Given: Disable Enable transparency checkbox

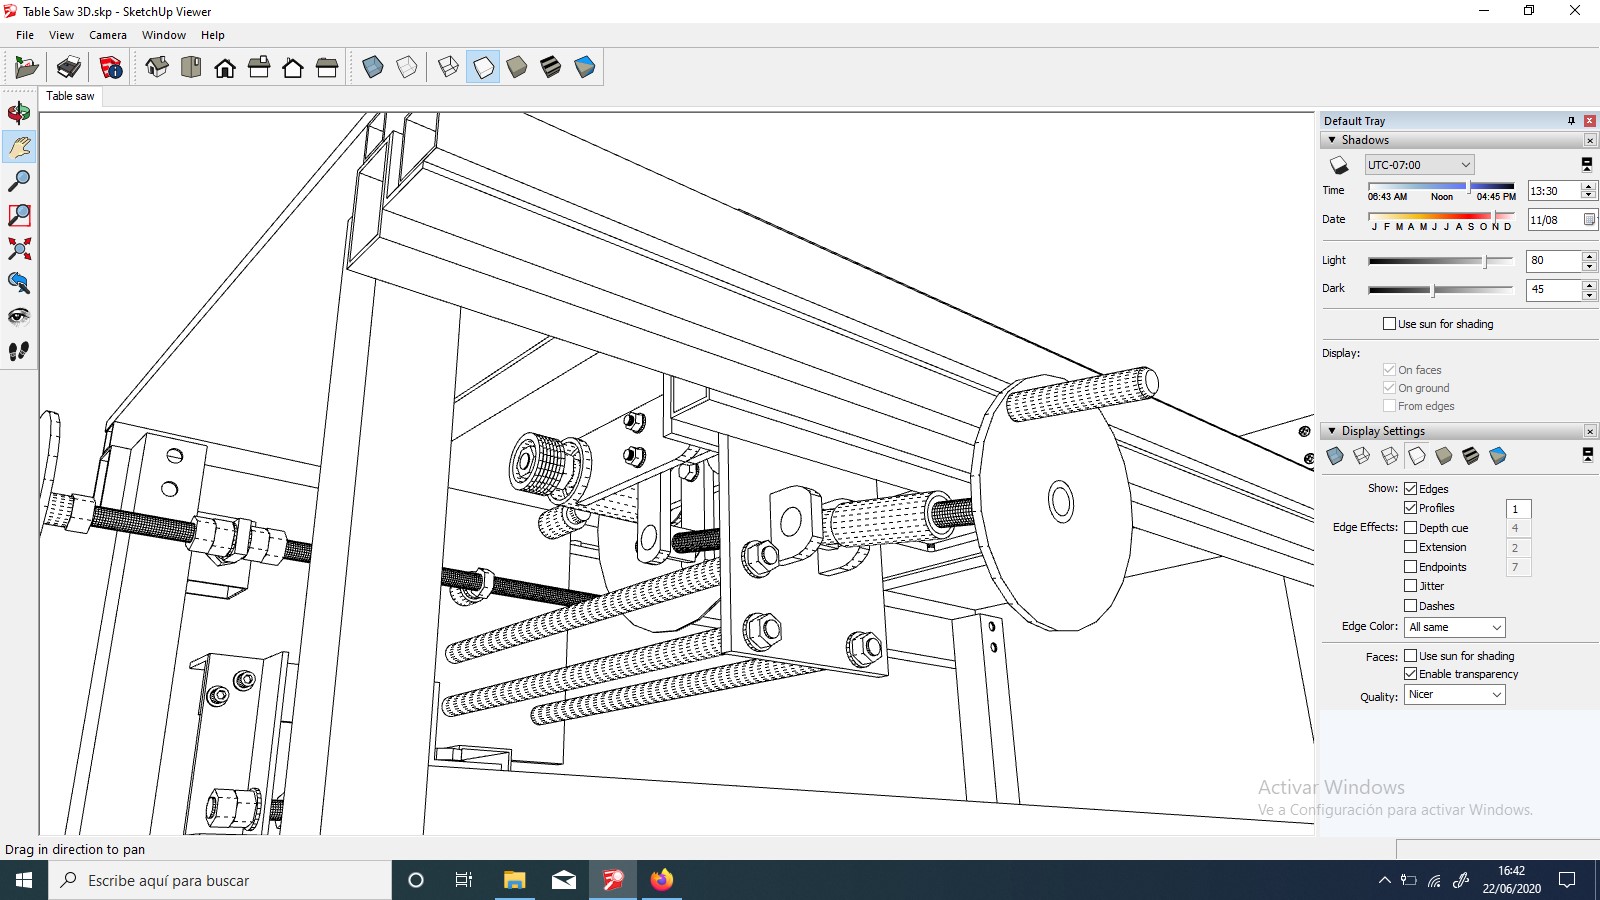Looking at the screenshot, I should click(1410, 674).
